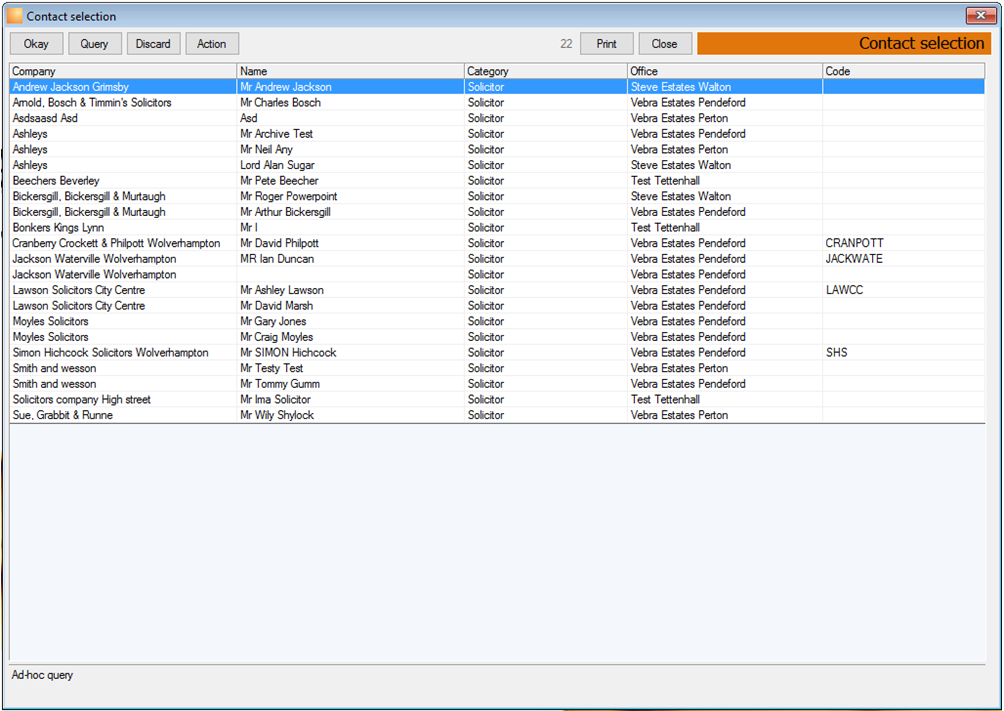The height and width of the screenshot is (711, 1004).
Task: Select the Simon Hichcock Solicitors Wolverhampton row
Action: pyautogui.click(x=497, y=352)
